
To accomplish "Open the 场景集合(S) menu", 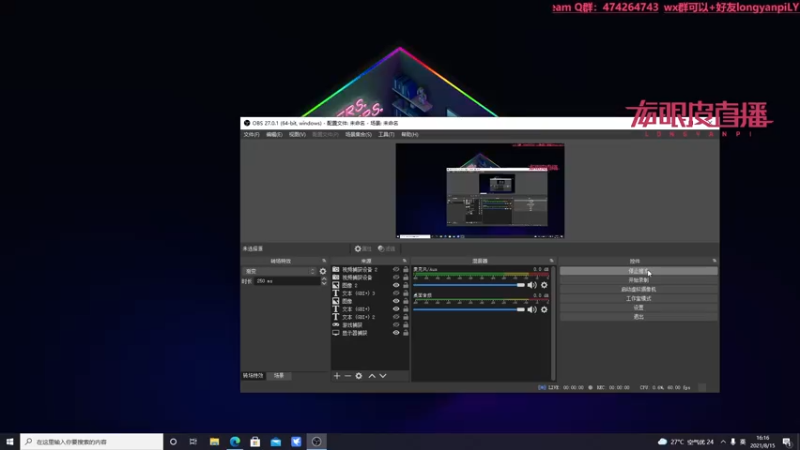I will pos(358,135).
